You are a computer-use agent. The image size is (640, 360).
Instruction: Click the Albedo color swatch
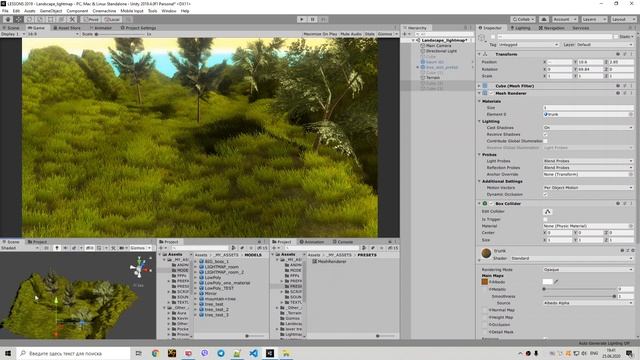[547, 282]
